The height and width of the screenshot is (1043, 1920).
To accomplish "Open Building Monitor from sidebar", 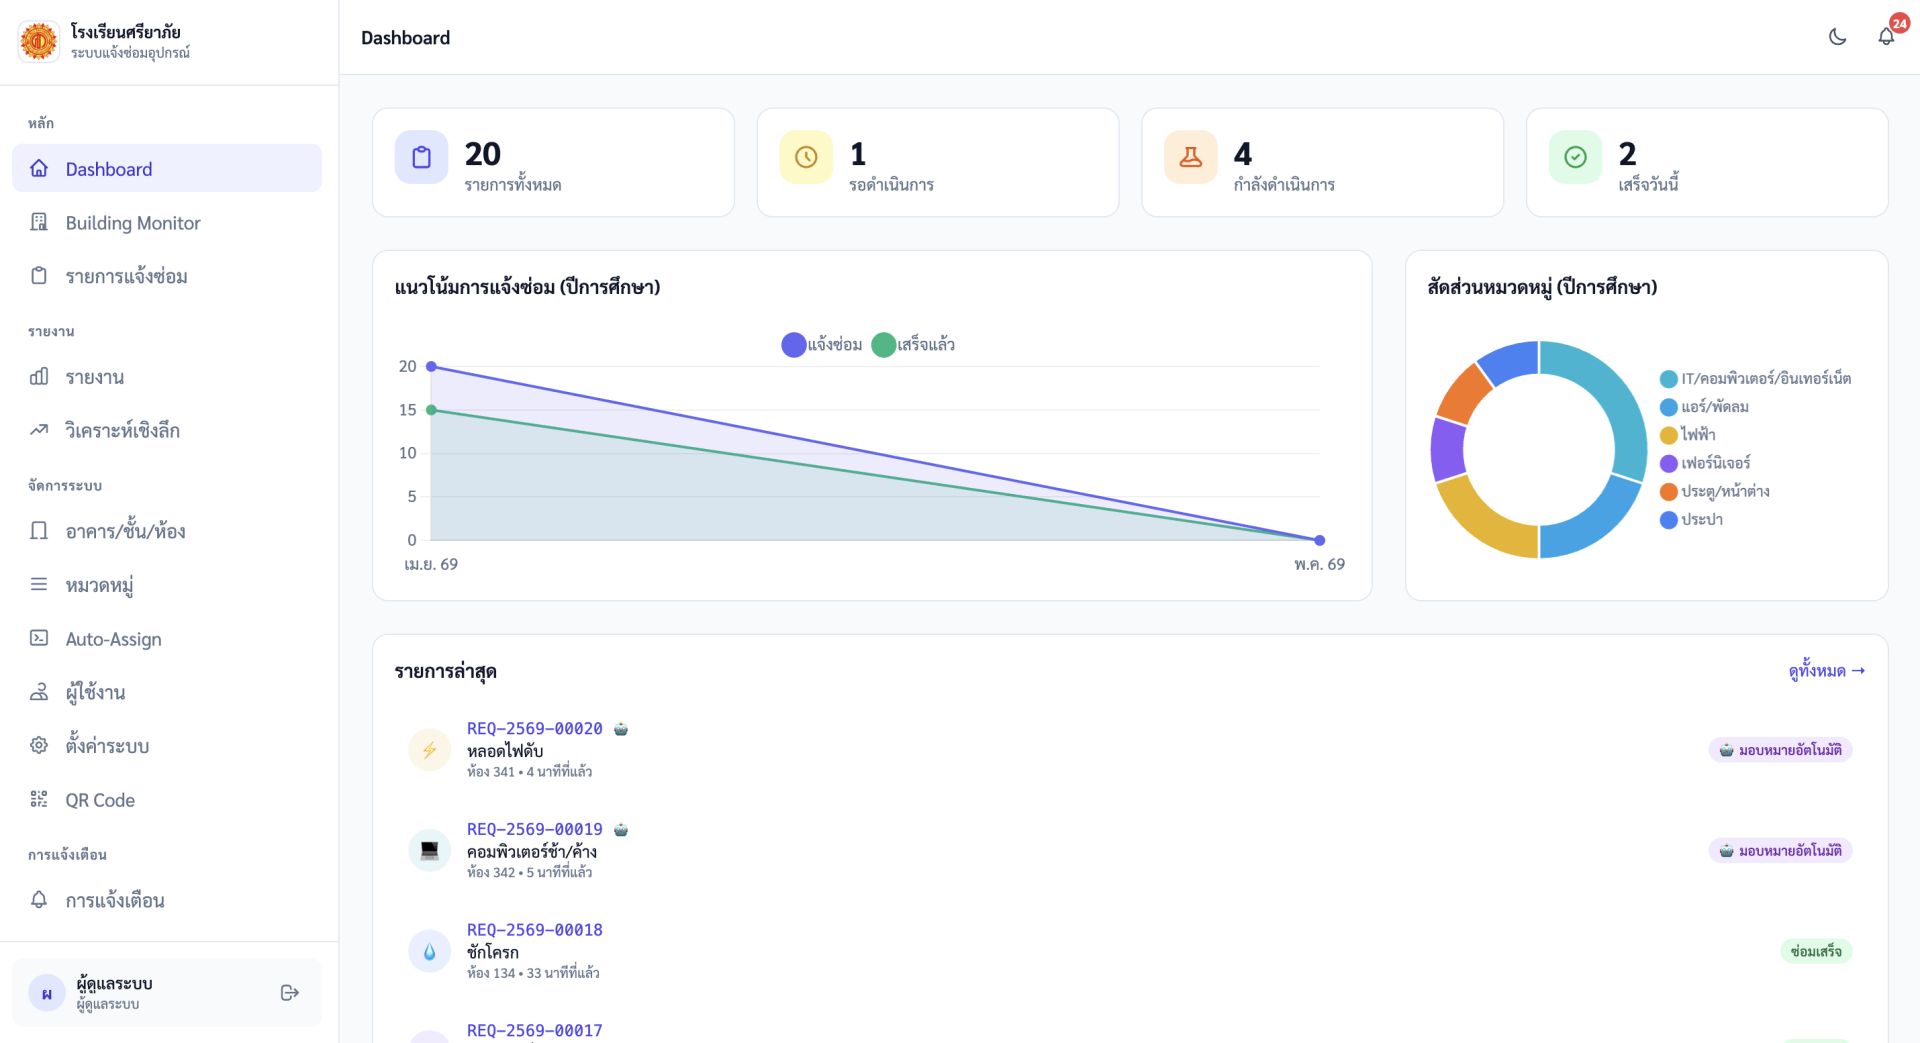I will (x=133, y=223).
